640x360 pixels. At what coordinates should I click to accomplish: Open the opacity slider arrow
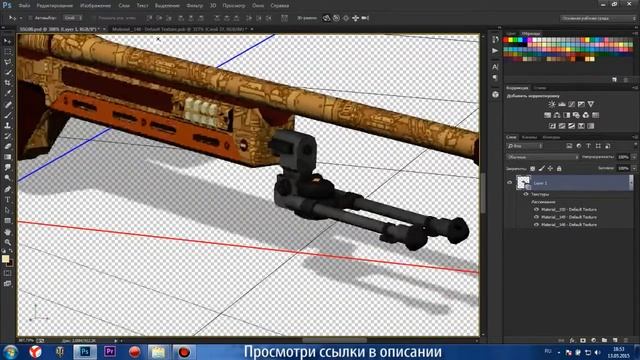coord(634,157)
